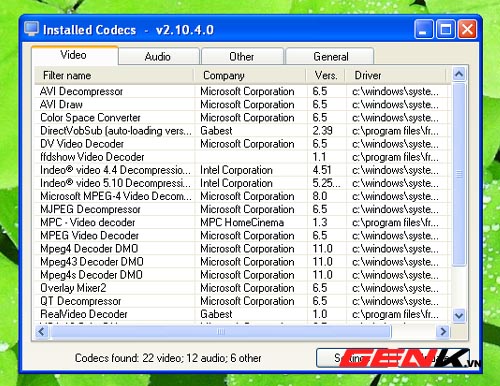The height and width of the screenshot is (386, 500).
Task: Select the Overlay Mixer2 row
Action: click(x=243, y=288)
